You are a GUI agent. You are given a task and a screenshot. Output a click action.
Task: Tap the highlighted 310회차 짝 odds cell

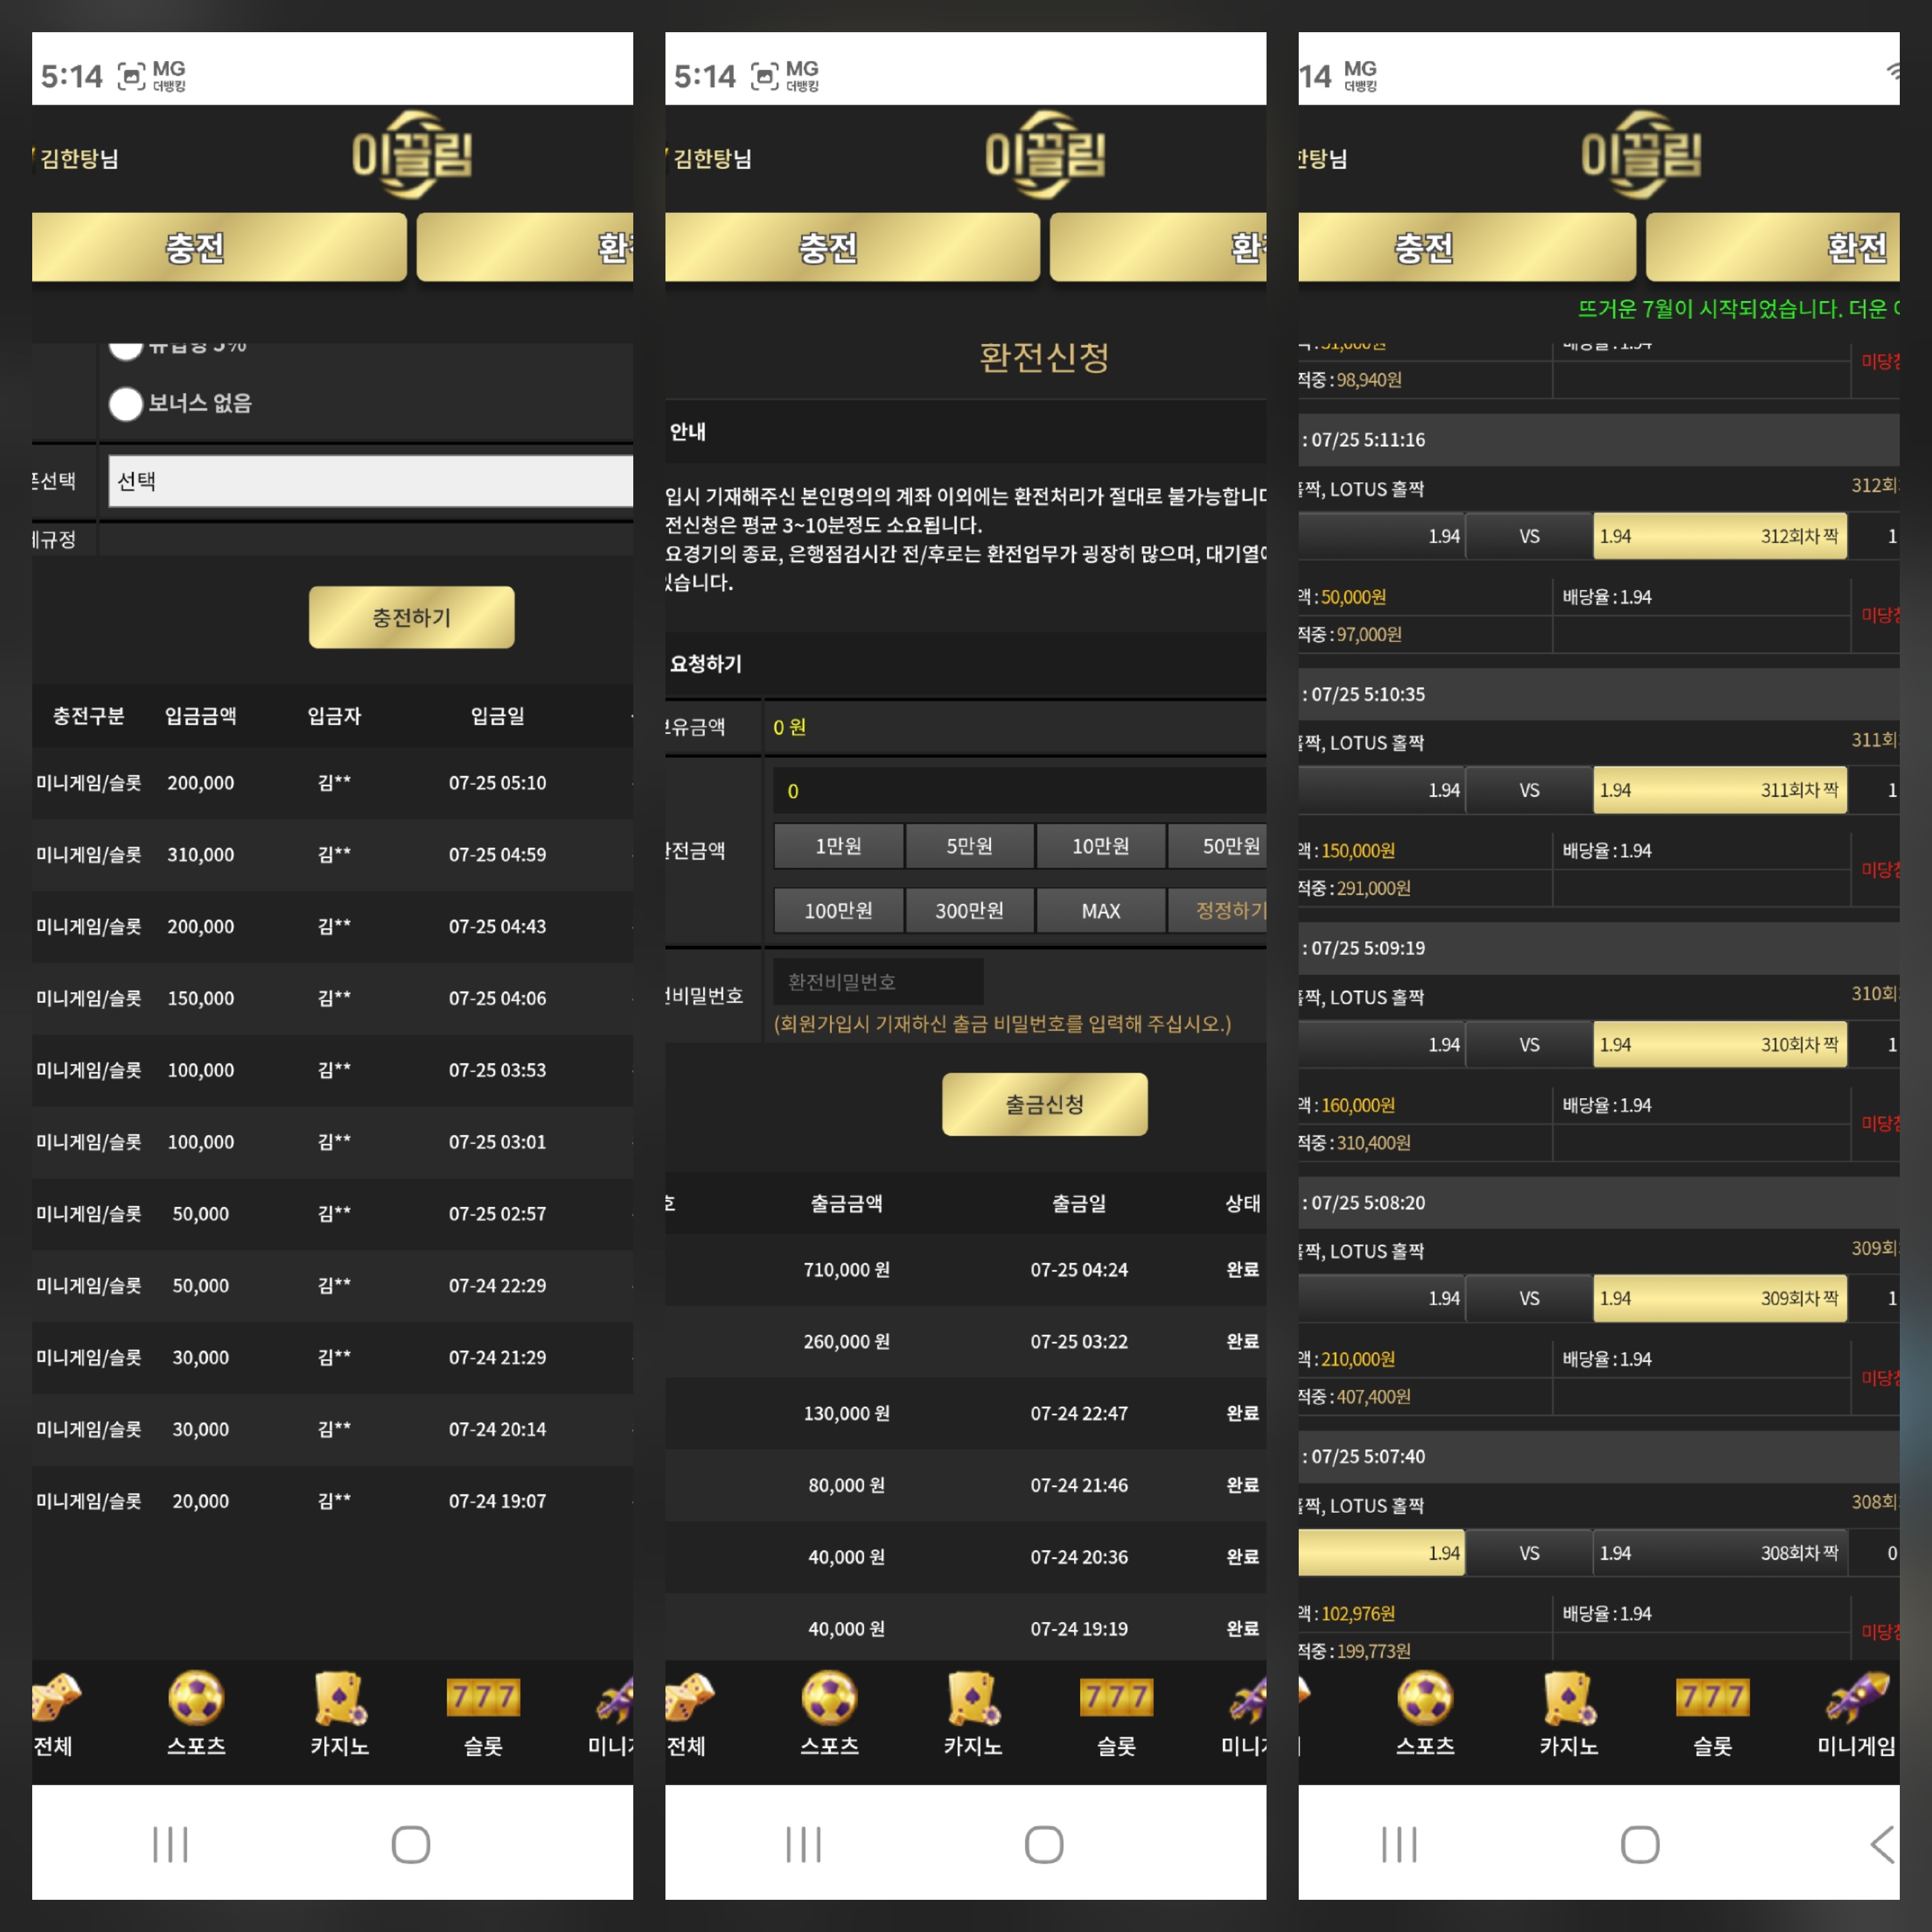click(x=1719, y=1044)
